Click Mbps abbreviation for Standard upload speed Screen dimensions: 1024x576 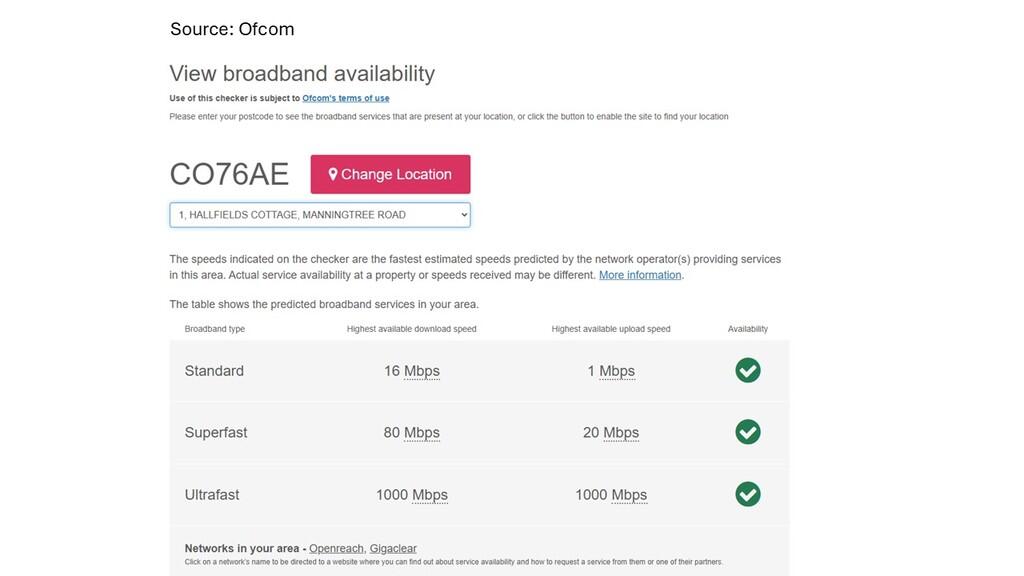pos(617,371)
